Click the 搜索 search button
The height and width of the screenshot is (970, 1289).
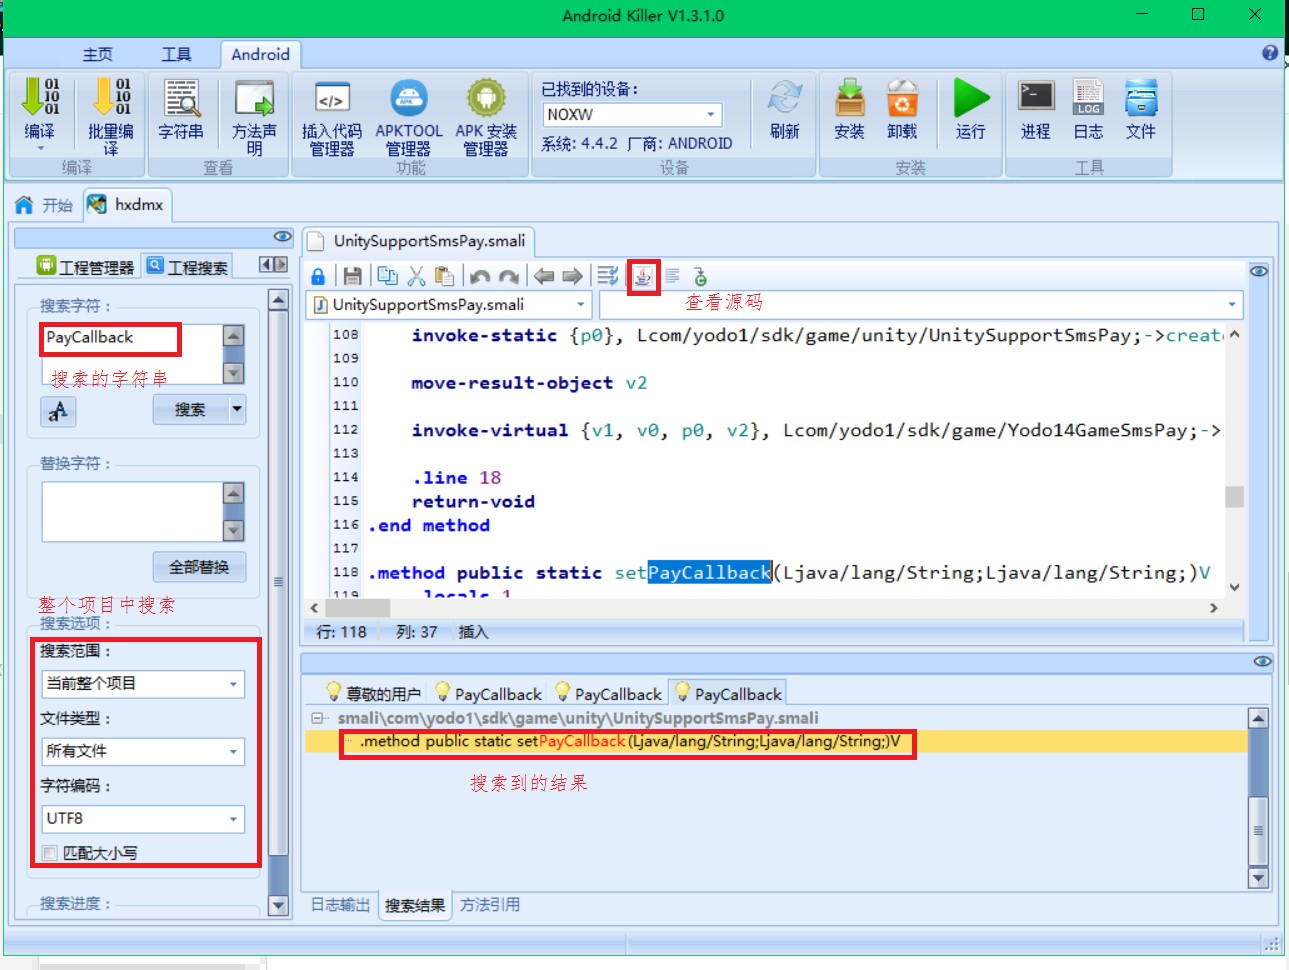point(190,409)
